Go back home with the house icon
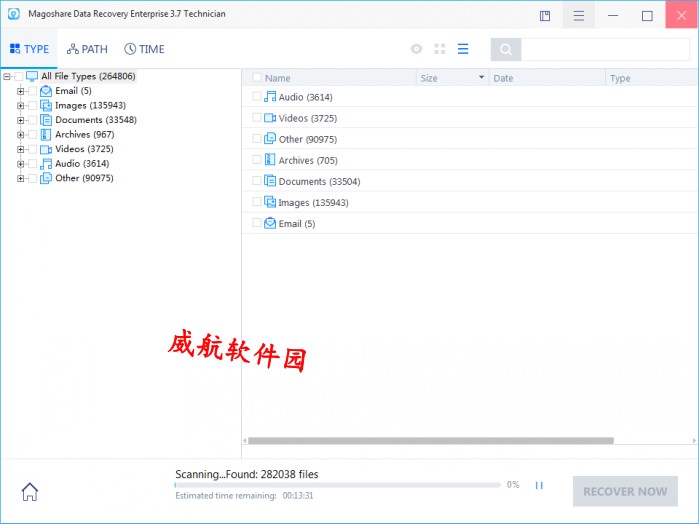This screenshot has height=524, width=699. tap(30, 491)
